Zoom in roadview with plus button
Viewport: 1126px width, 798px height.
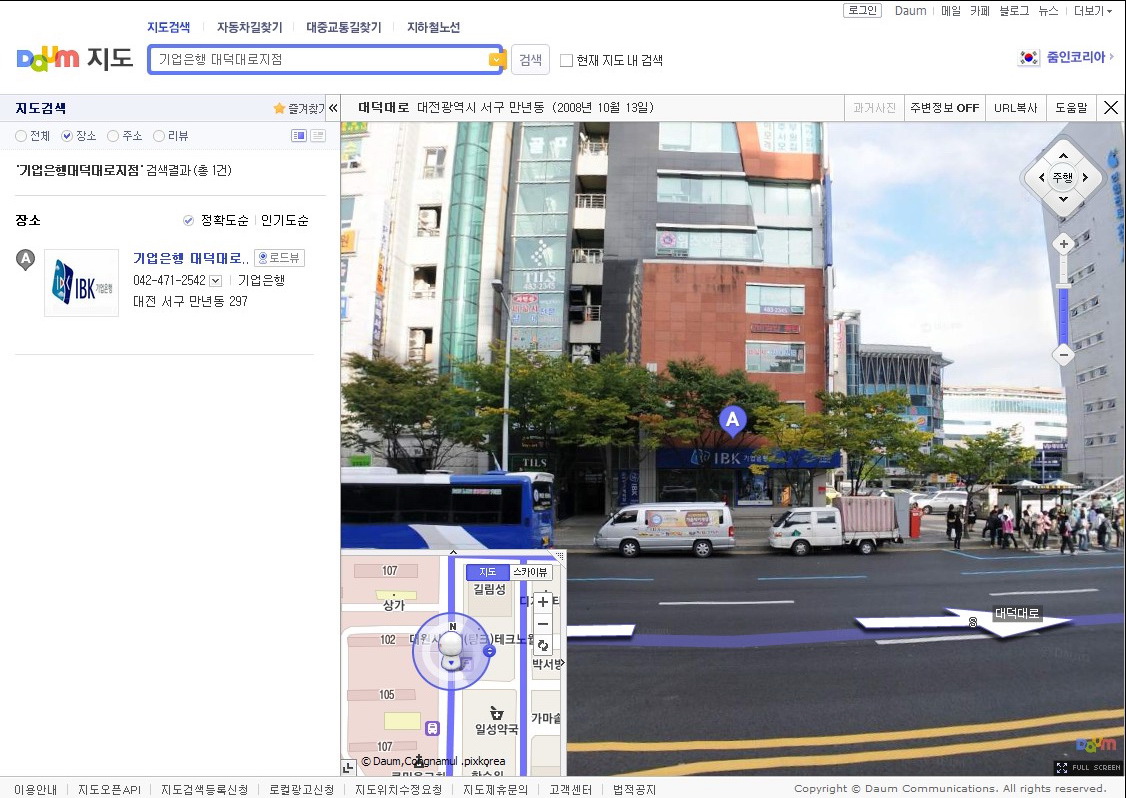click(x=1064, y=244)
